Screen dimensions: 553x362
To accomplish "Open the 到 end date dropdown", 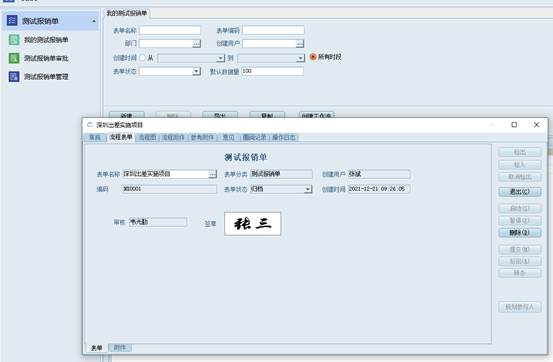I will [300, 58].
